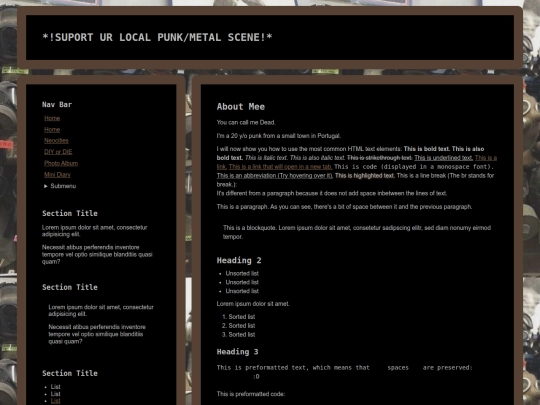
Task: Click the site title SUPORT UR LOCAL PUNK/METAL SCENE
Action: 157,37
